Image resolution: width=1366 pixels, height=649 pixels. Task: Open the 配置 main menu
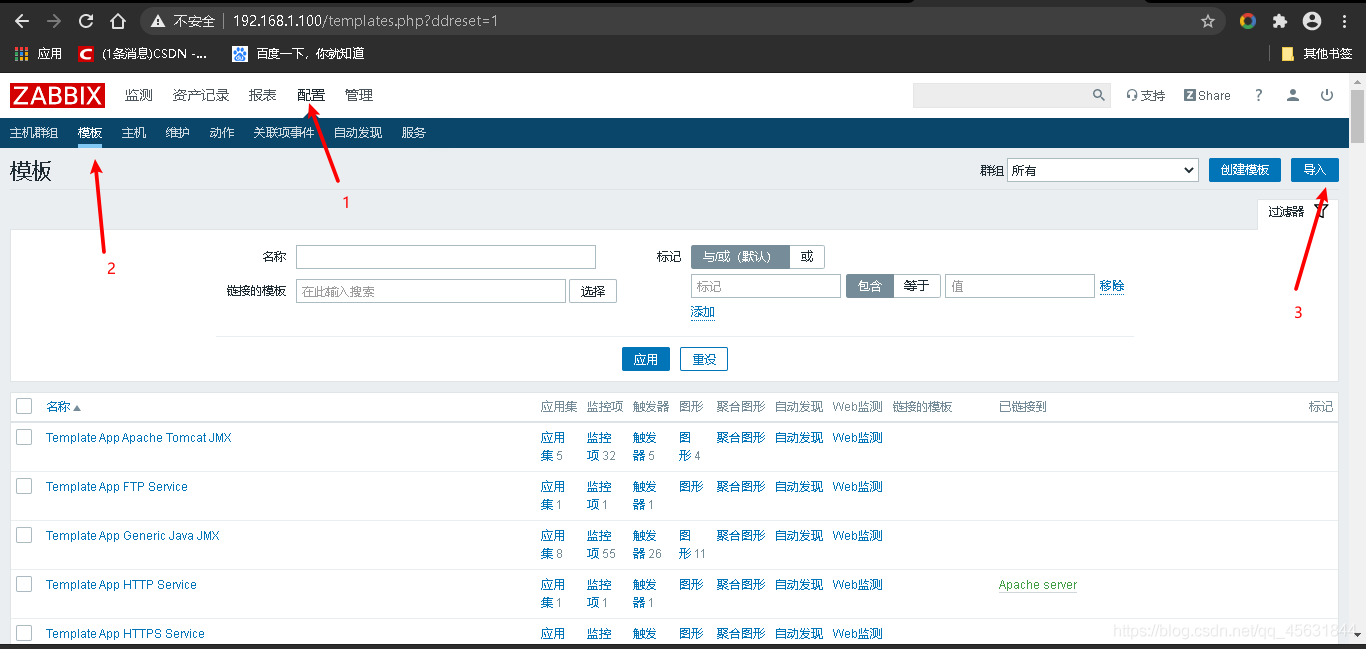311,95
